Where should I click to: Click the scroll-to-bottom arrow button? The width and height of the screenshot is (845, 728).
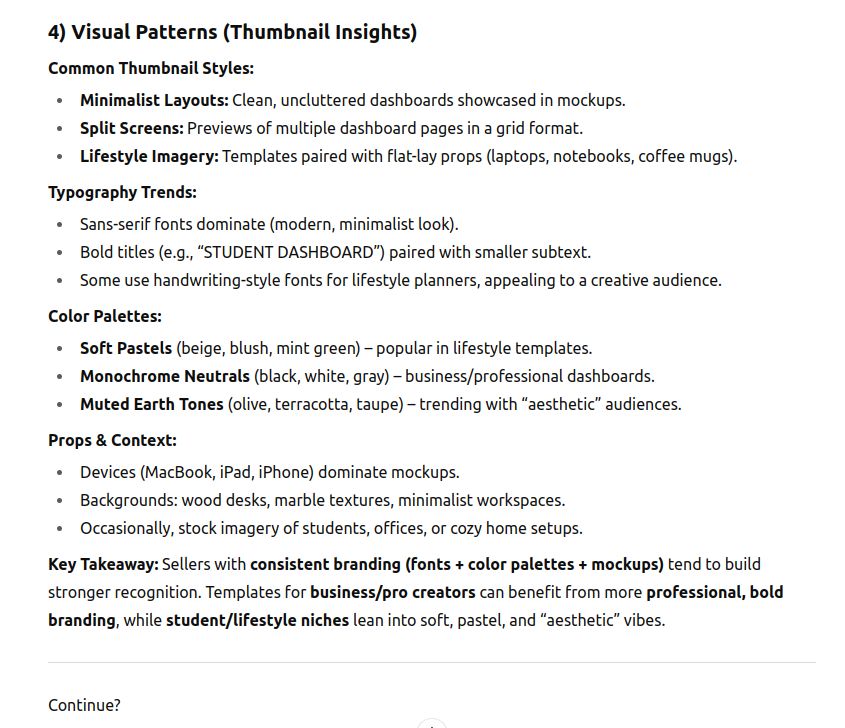[x=431, y=723]
